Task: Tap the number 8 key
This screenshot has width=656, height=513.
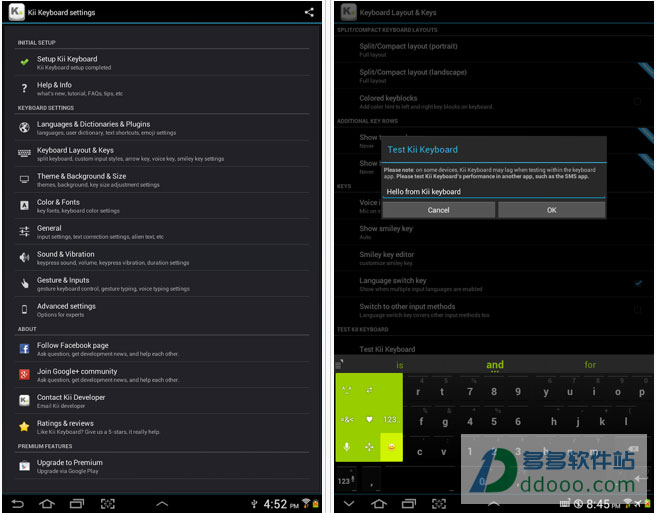Action: (494, 391)
